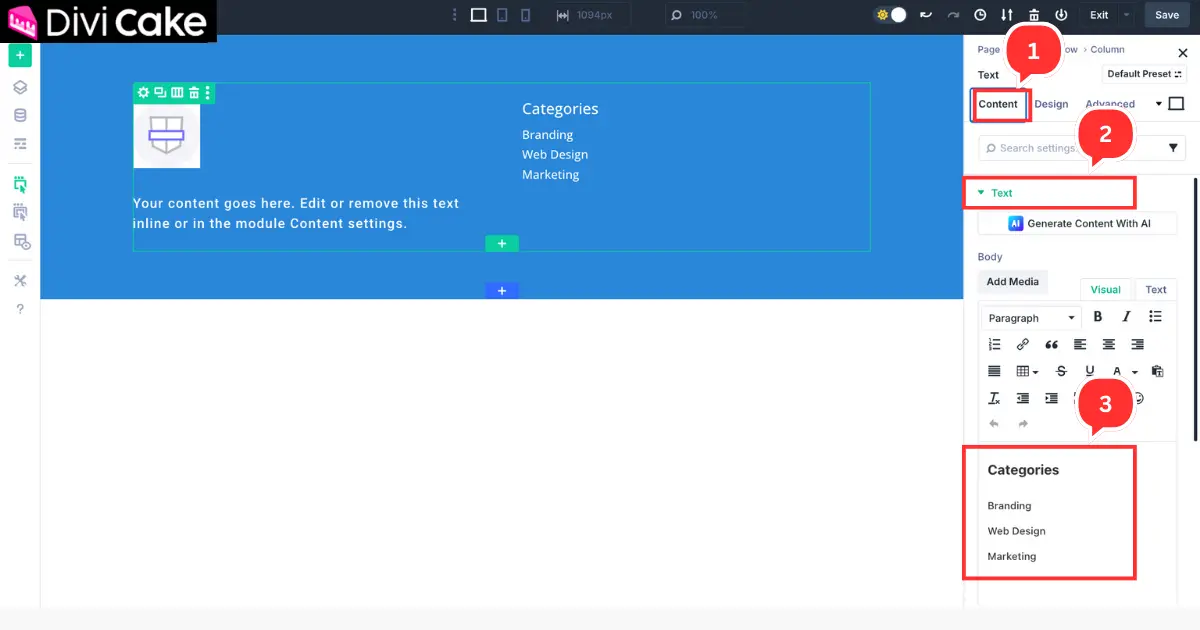Click the Add Media button
The width and height of the screenshot is (1200, 630).
pyautogui.click(x=1013, y=282)
